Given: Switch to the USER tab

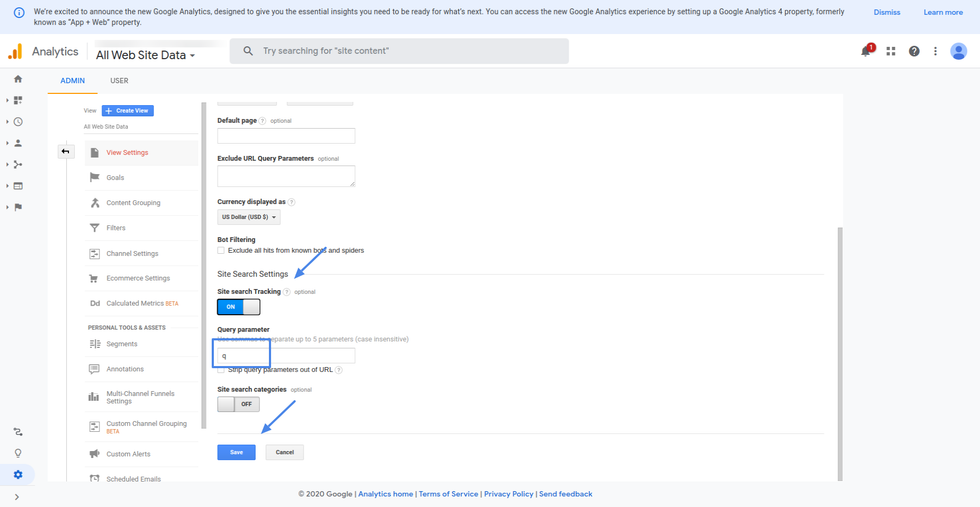Looking at the screenshot, I should point(119,81).
